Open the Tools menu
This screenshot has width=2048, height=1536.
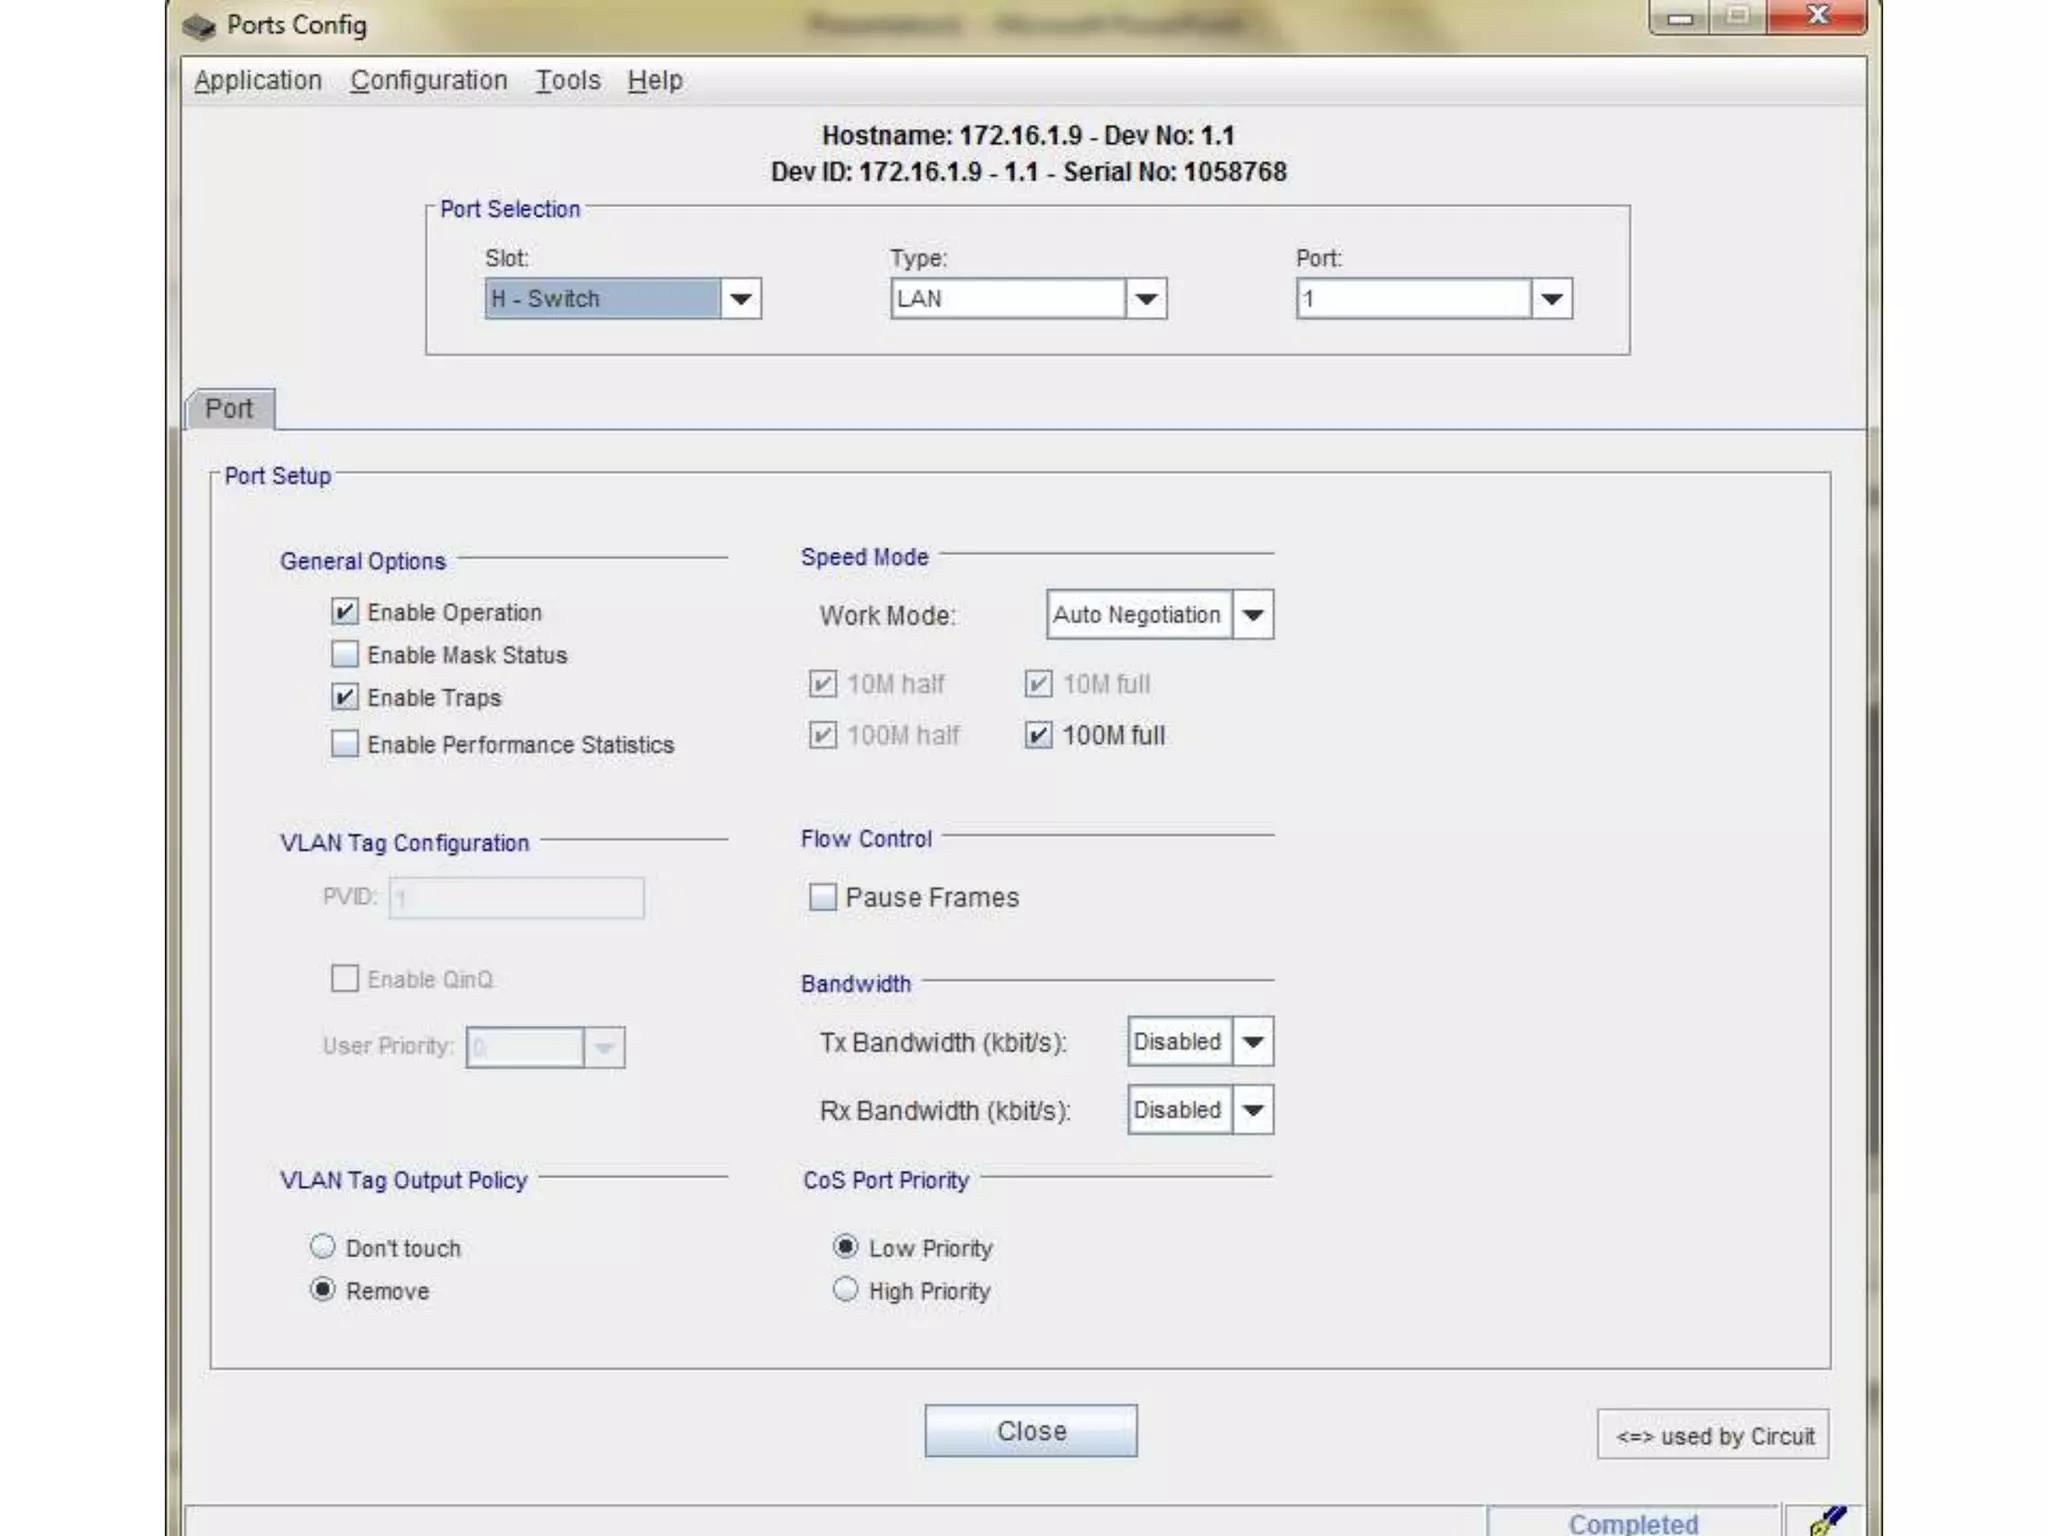(x=567, y=80)
